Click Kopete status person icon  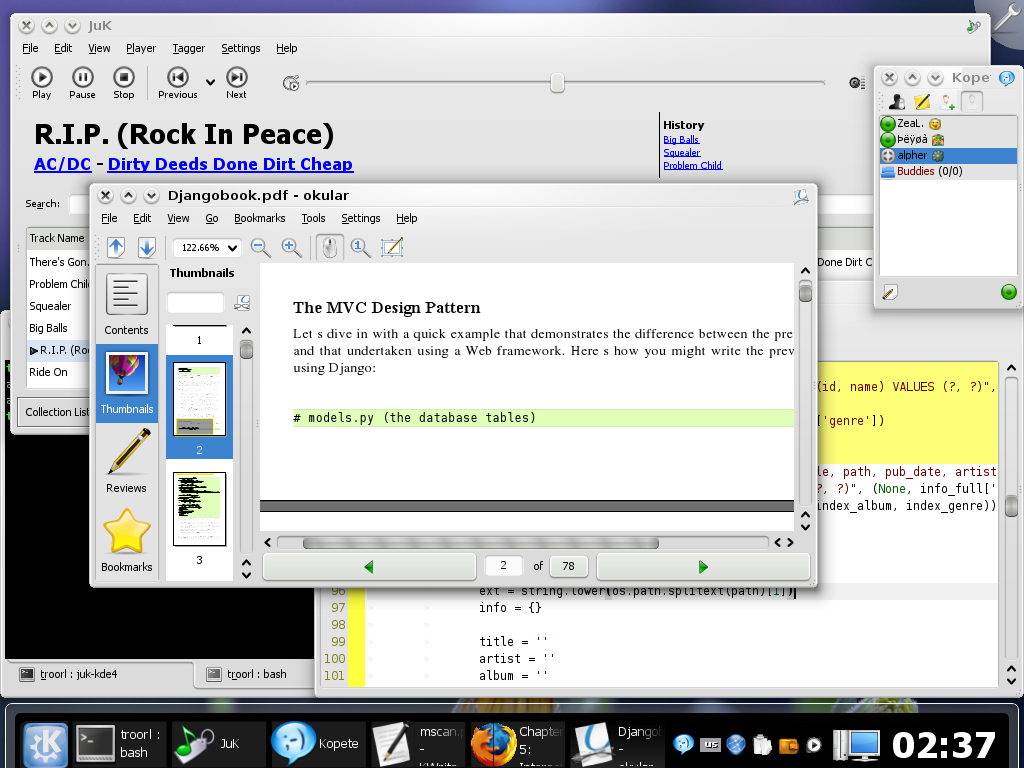tap(897, 102)
